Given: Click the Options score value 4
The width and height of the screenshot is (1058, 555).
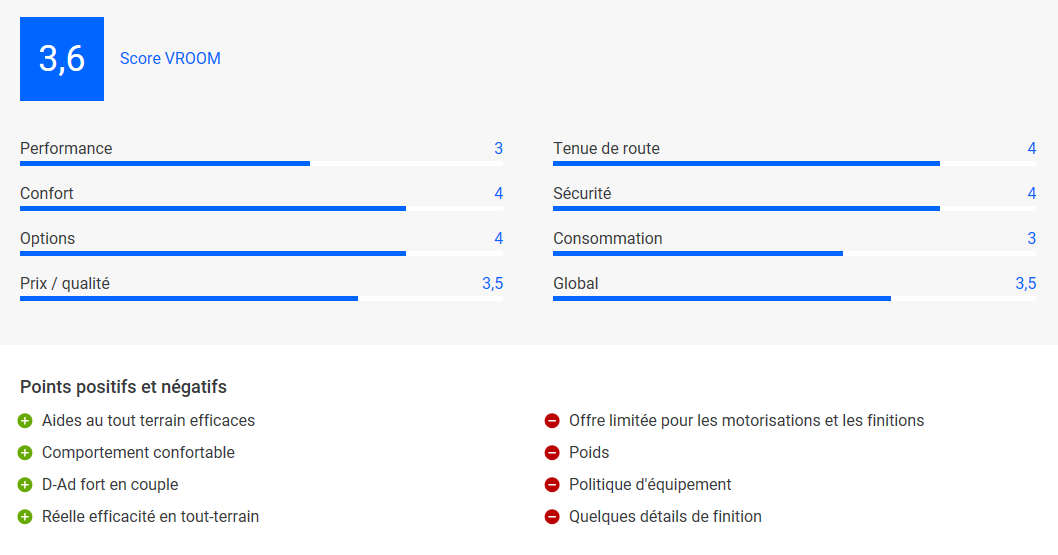Looking at the screenshot, I should [x=499, y=238].
